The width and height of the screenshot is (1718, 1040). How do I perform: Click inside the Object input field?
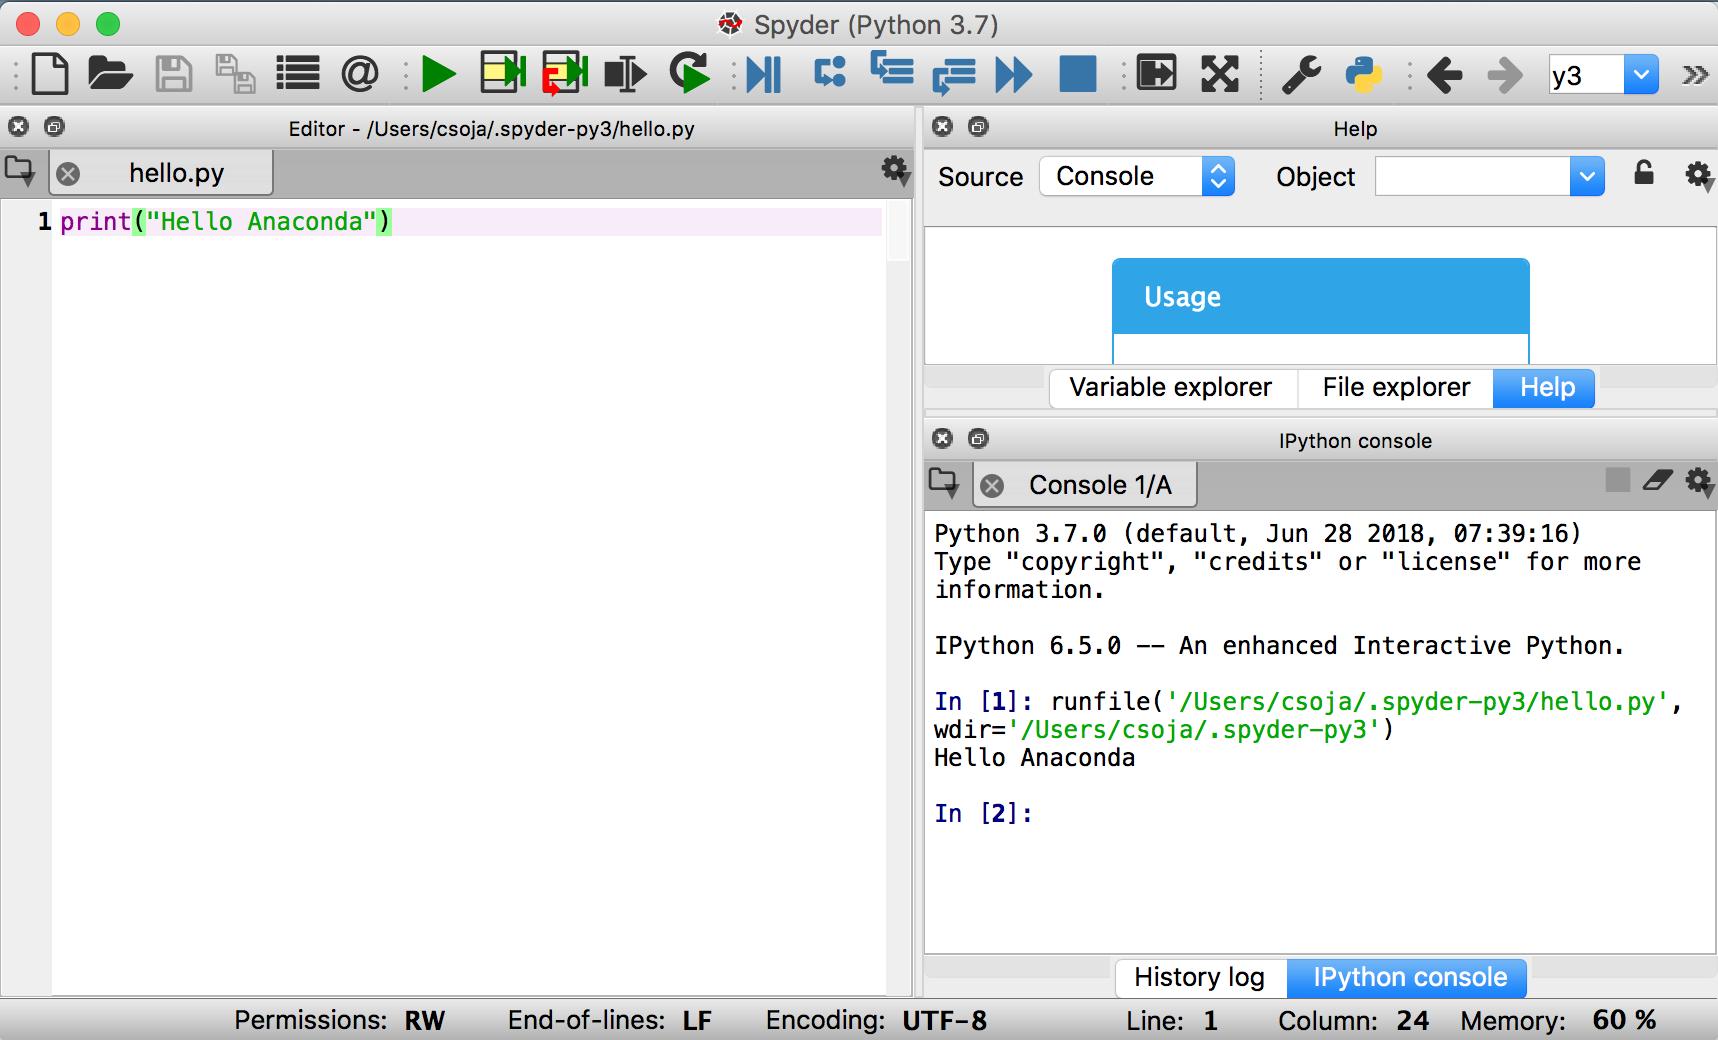point(1470,176)
